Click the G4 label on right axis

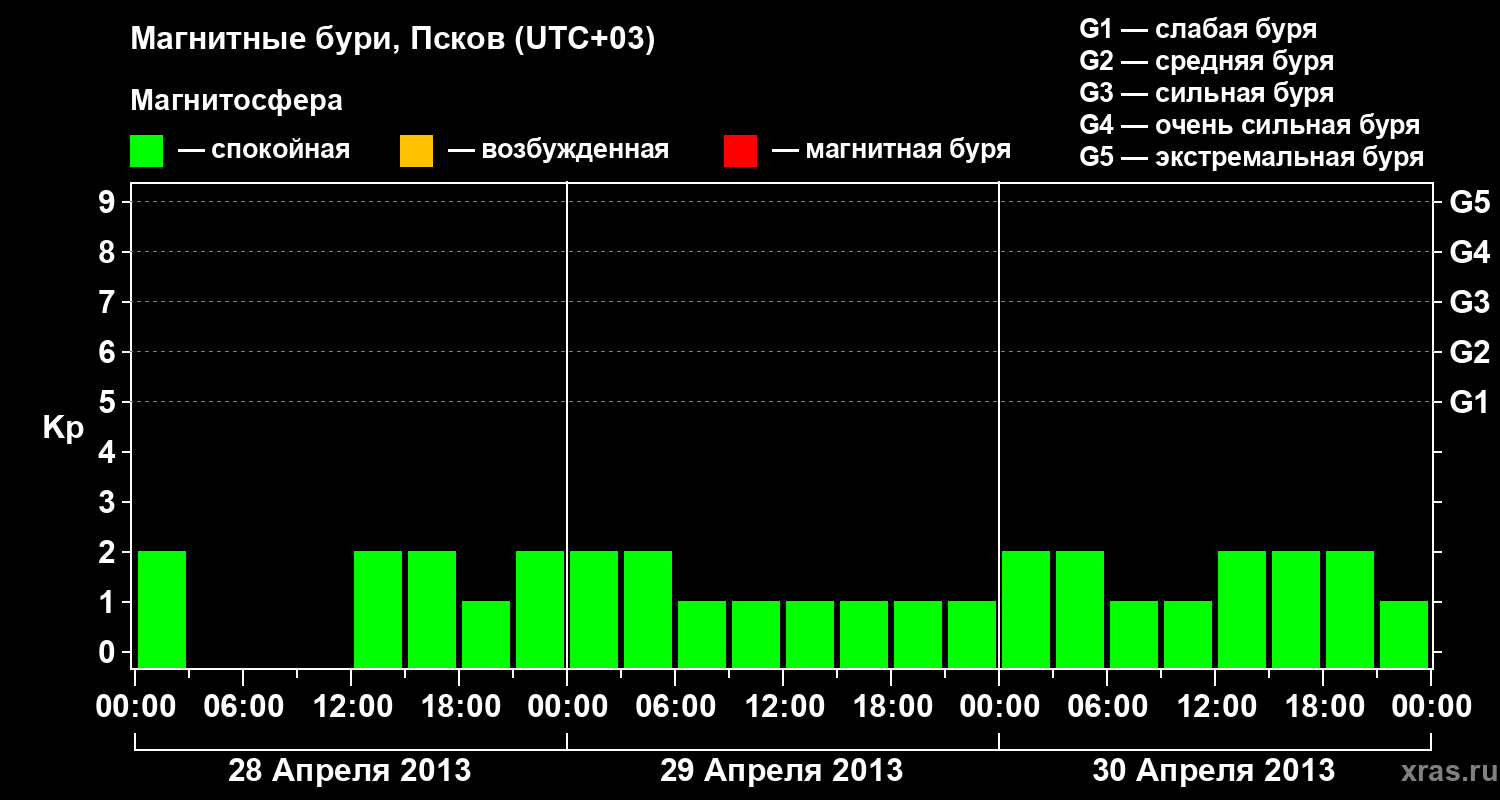1469,252
